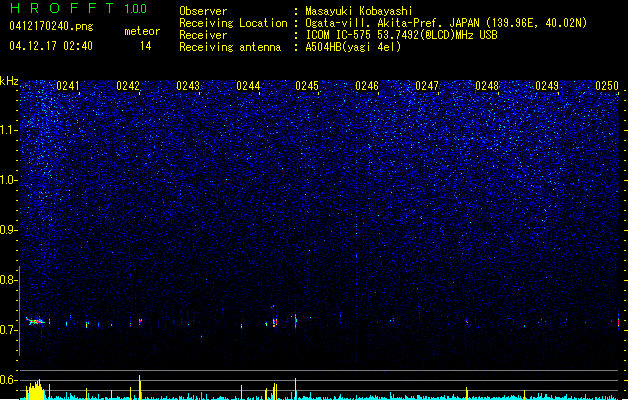Click the long meteor echo trail near 0.72 kHz just before 0241

pos(35,321)
